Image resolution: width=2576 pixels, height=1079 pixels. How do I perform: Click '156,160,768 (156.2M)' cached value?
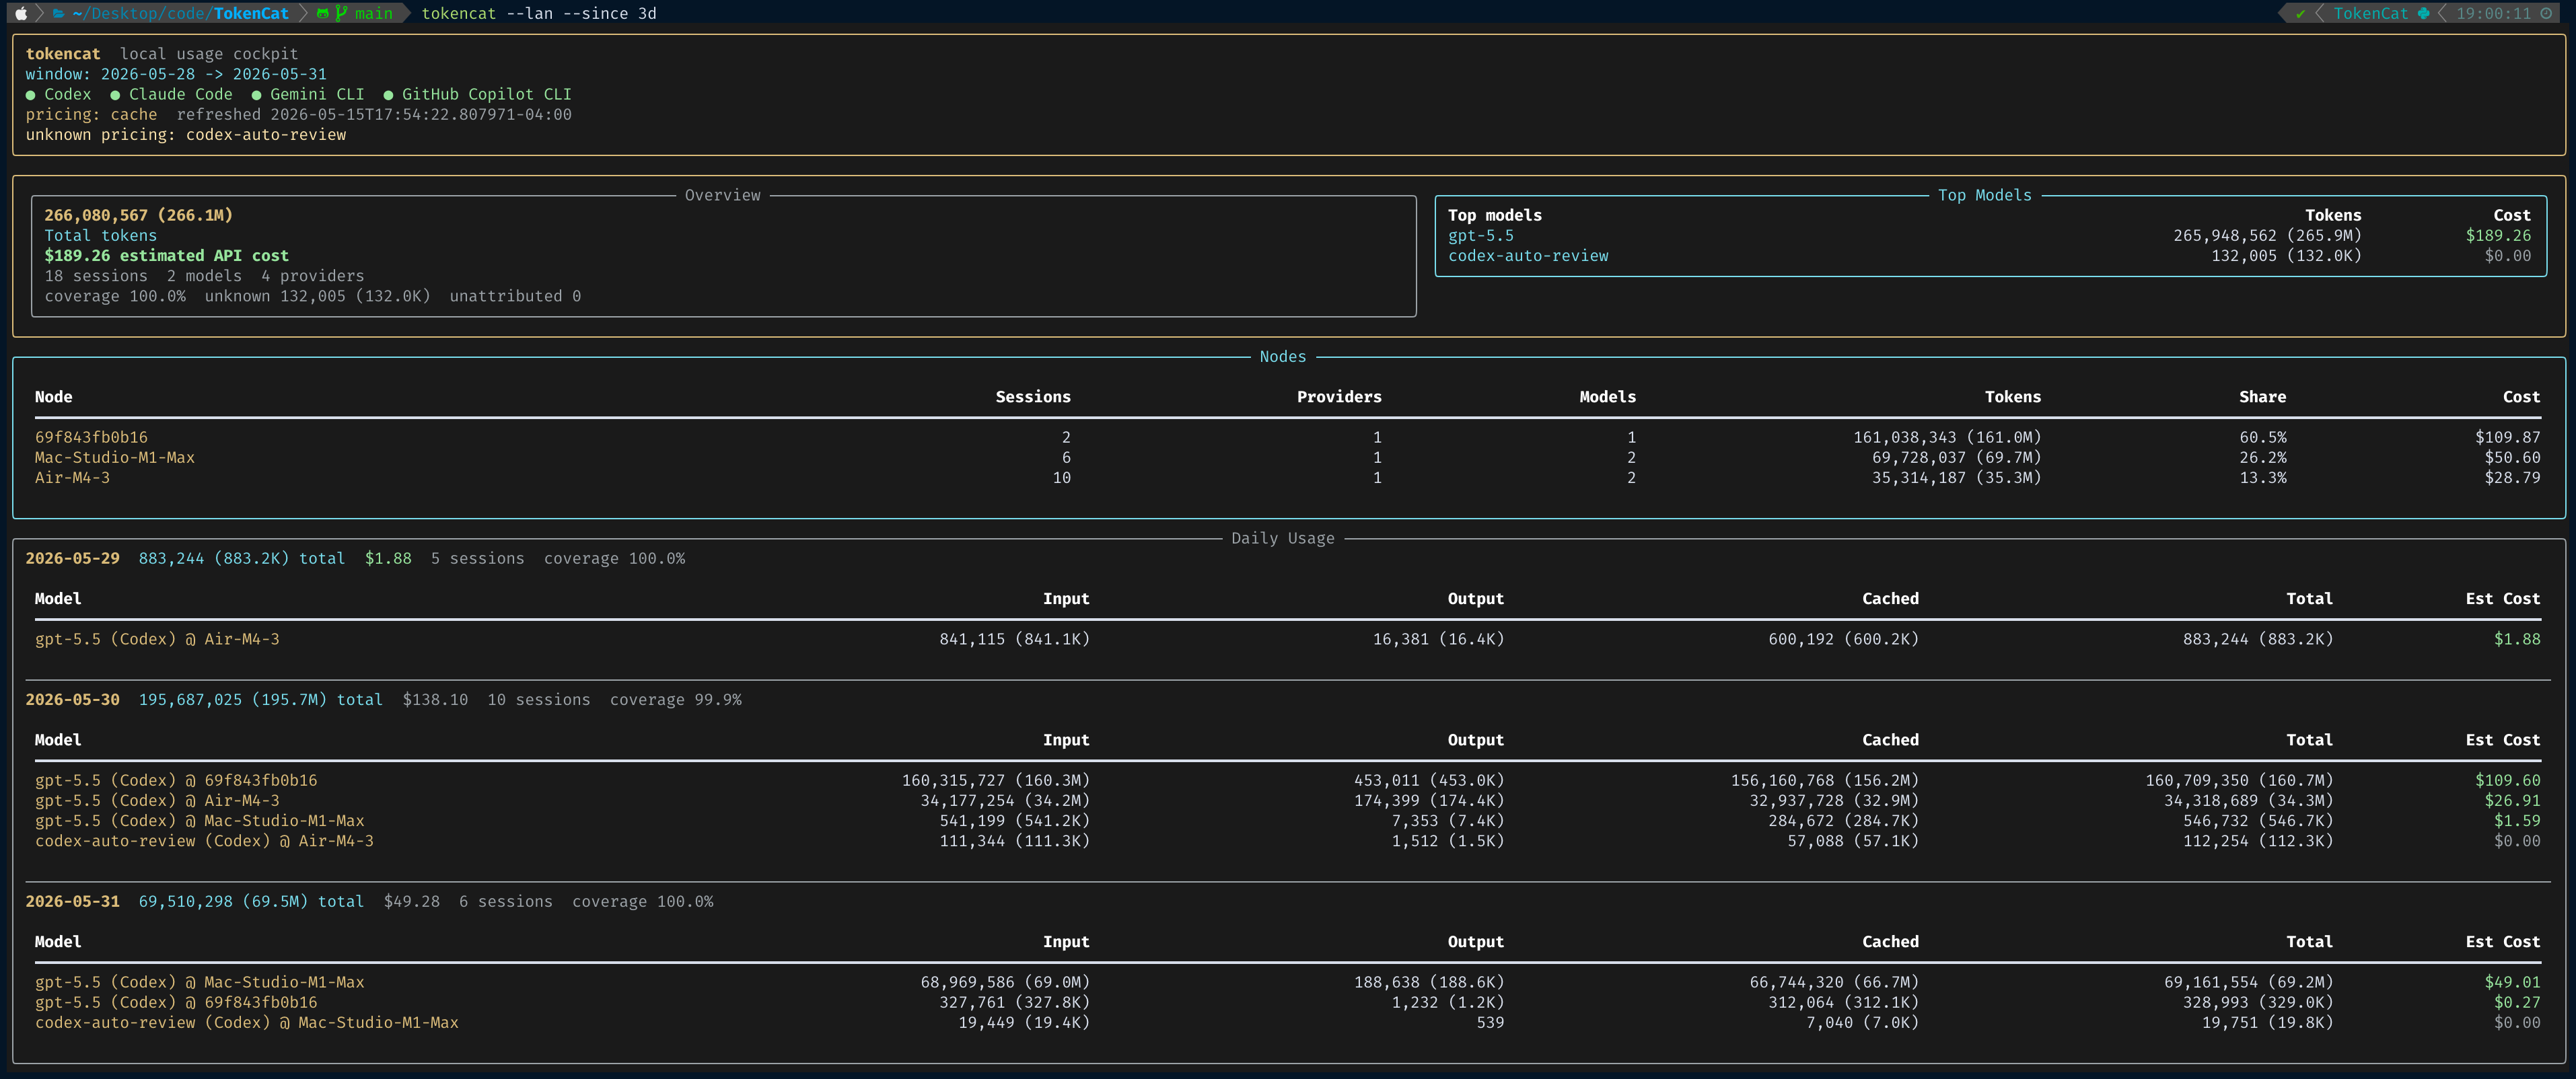point(1824,780)
